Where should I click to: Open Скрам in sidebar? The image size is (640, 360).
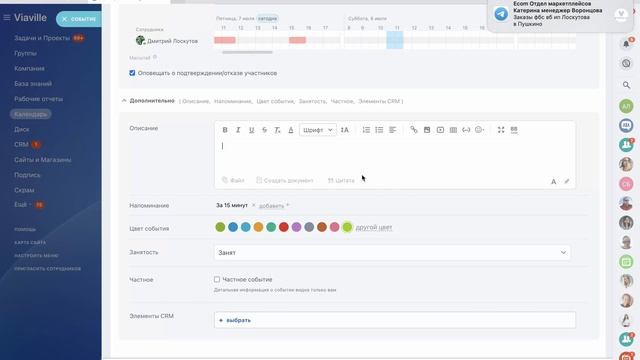click(x=24, y=190)
